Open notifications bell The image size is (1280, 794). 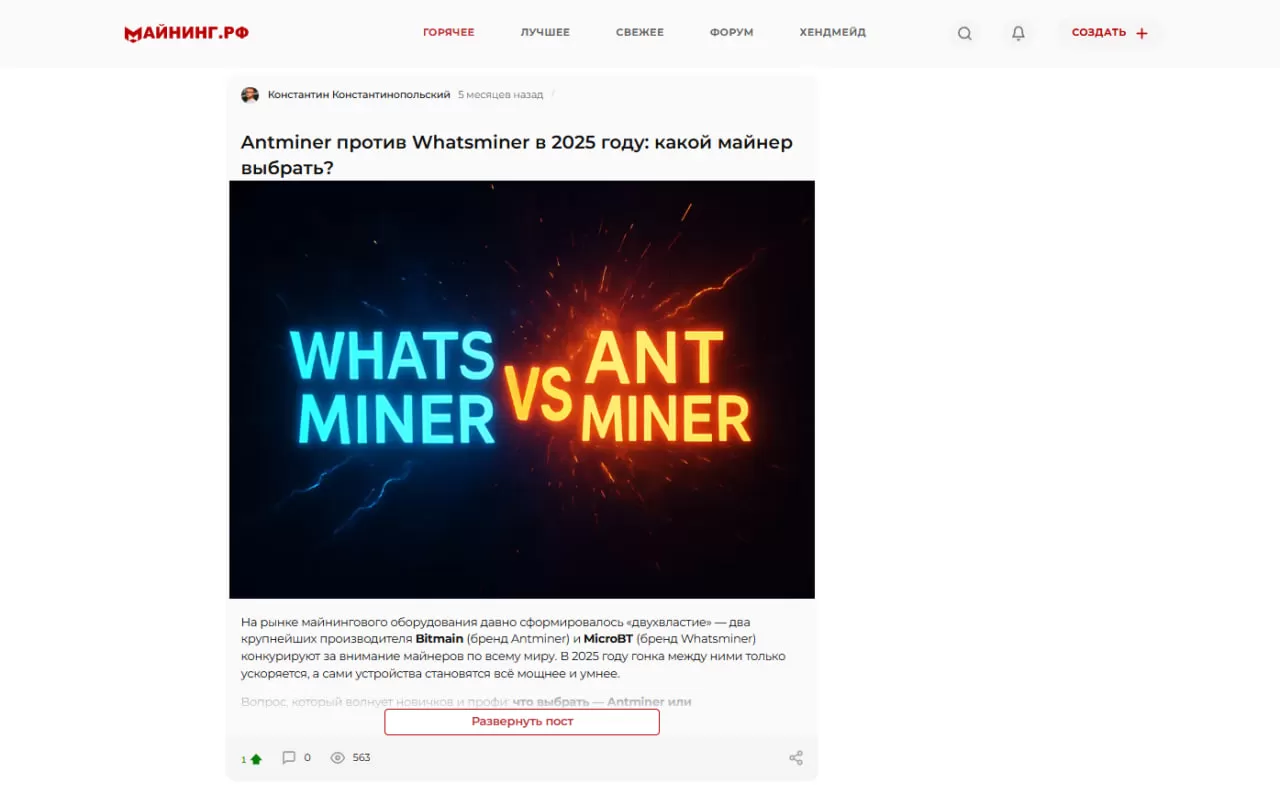(1018, 33)
